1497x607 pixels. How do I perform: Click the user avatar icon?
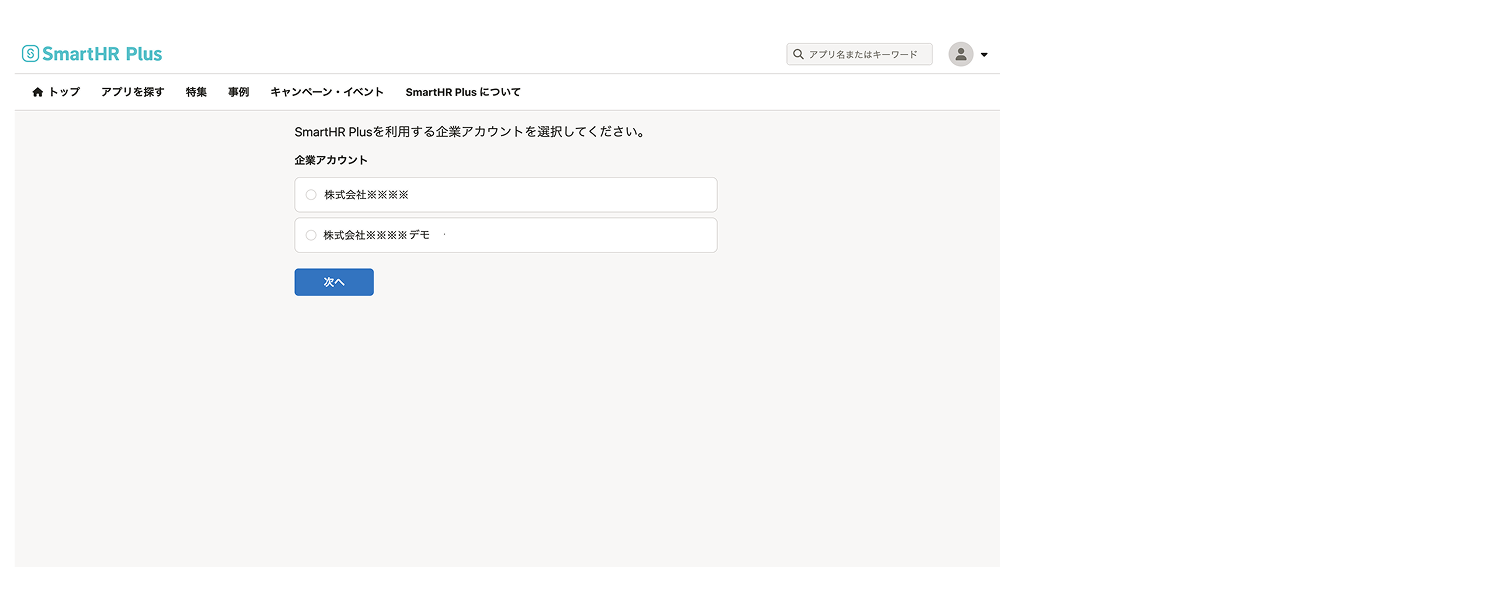[961, 54]
